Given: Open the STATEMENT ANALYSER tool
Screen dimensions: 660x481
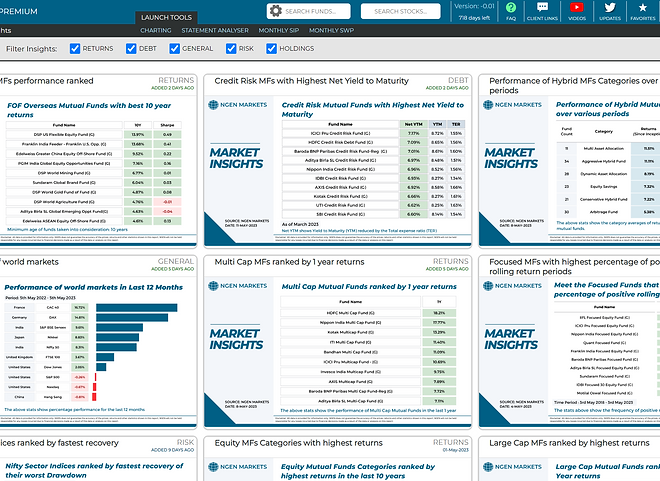Looking at the screenshot, I should [x=215, y=30].
